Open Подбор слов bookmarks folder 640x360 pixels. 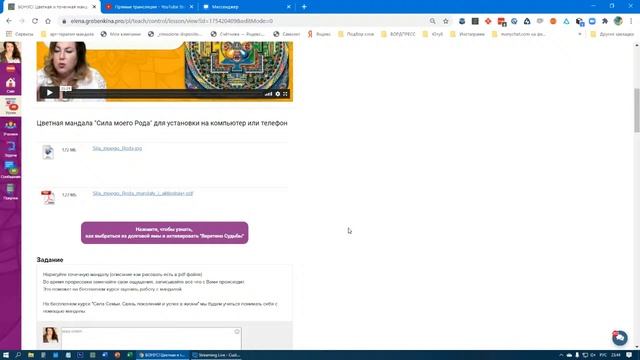[356, 34]
